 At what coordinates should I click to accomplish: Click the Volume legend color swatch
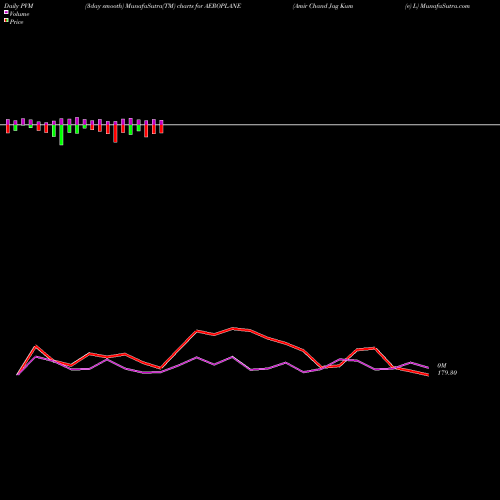[6, 13]
